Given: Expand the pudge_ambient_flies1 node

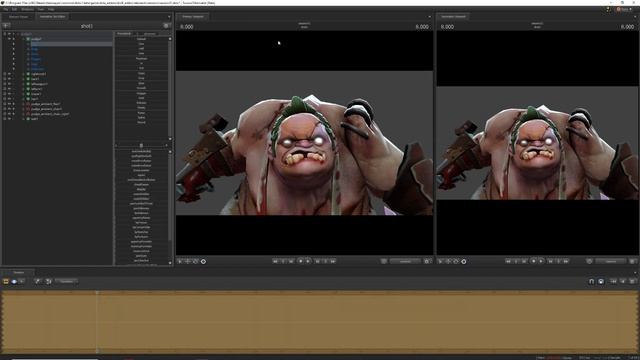Looking at the screenshot, I should coord(23,104).
